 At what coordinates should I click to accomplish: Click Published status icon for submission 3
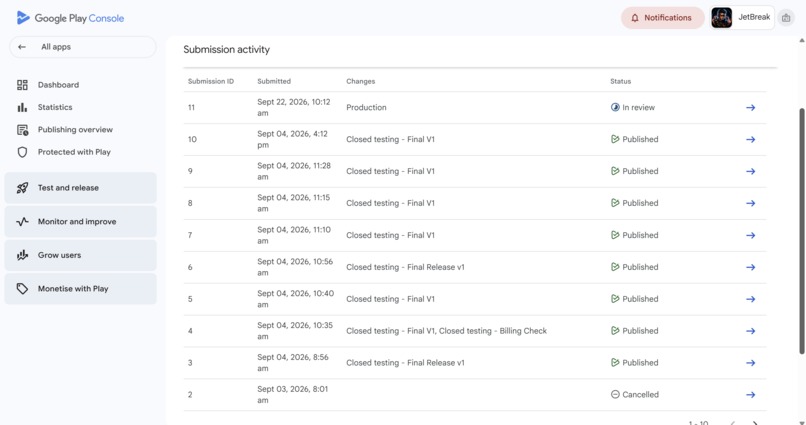[x=615, y=362]
